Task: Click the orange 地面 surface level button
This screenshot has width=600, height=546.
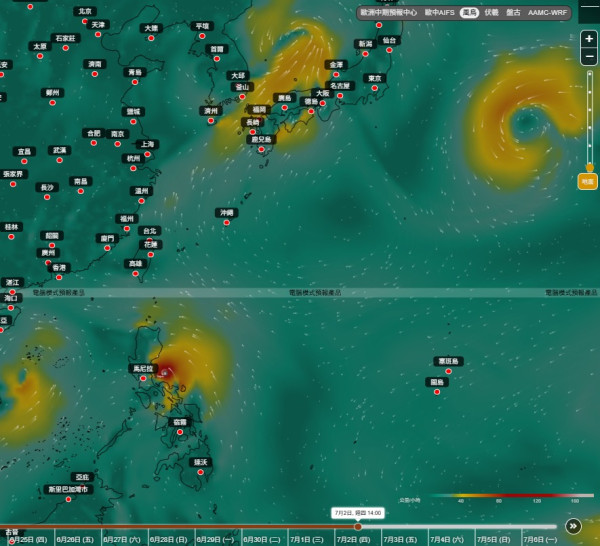Action: tap(587, 182)
